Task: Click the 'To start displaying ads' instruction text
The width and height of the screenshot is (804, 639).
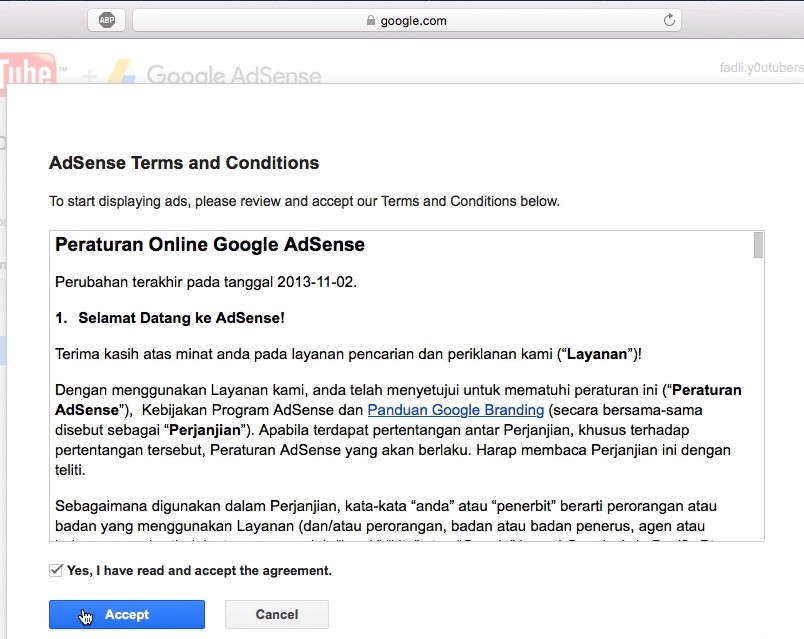Action: click(x=304, y=201)
